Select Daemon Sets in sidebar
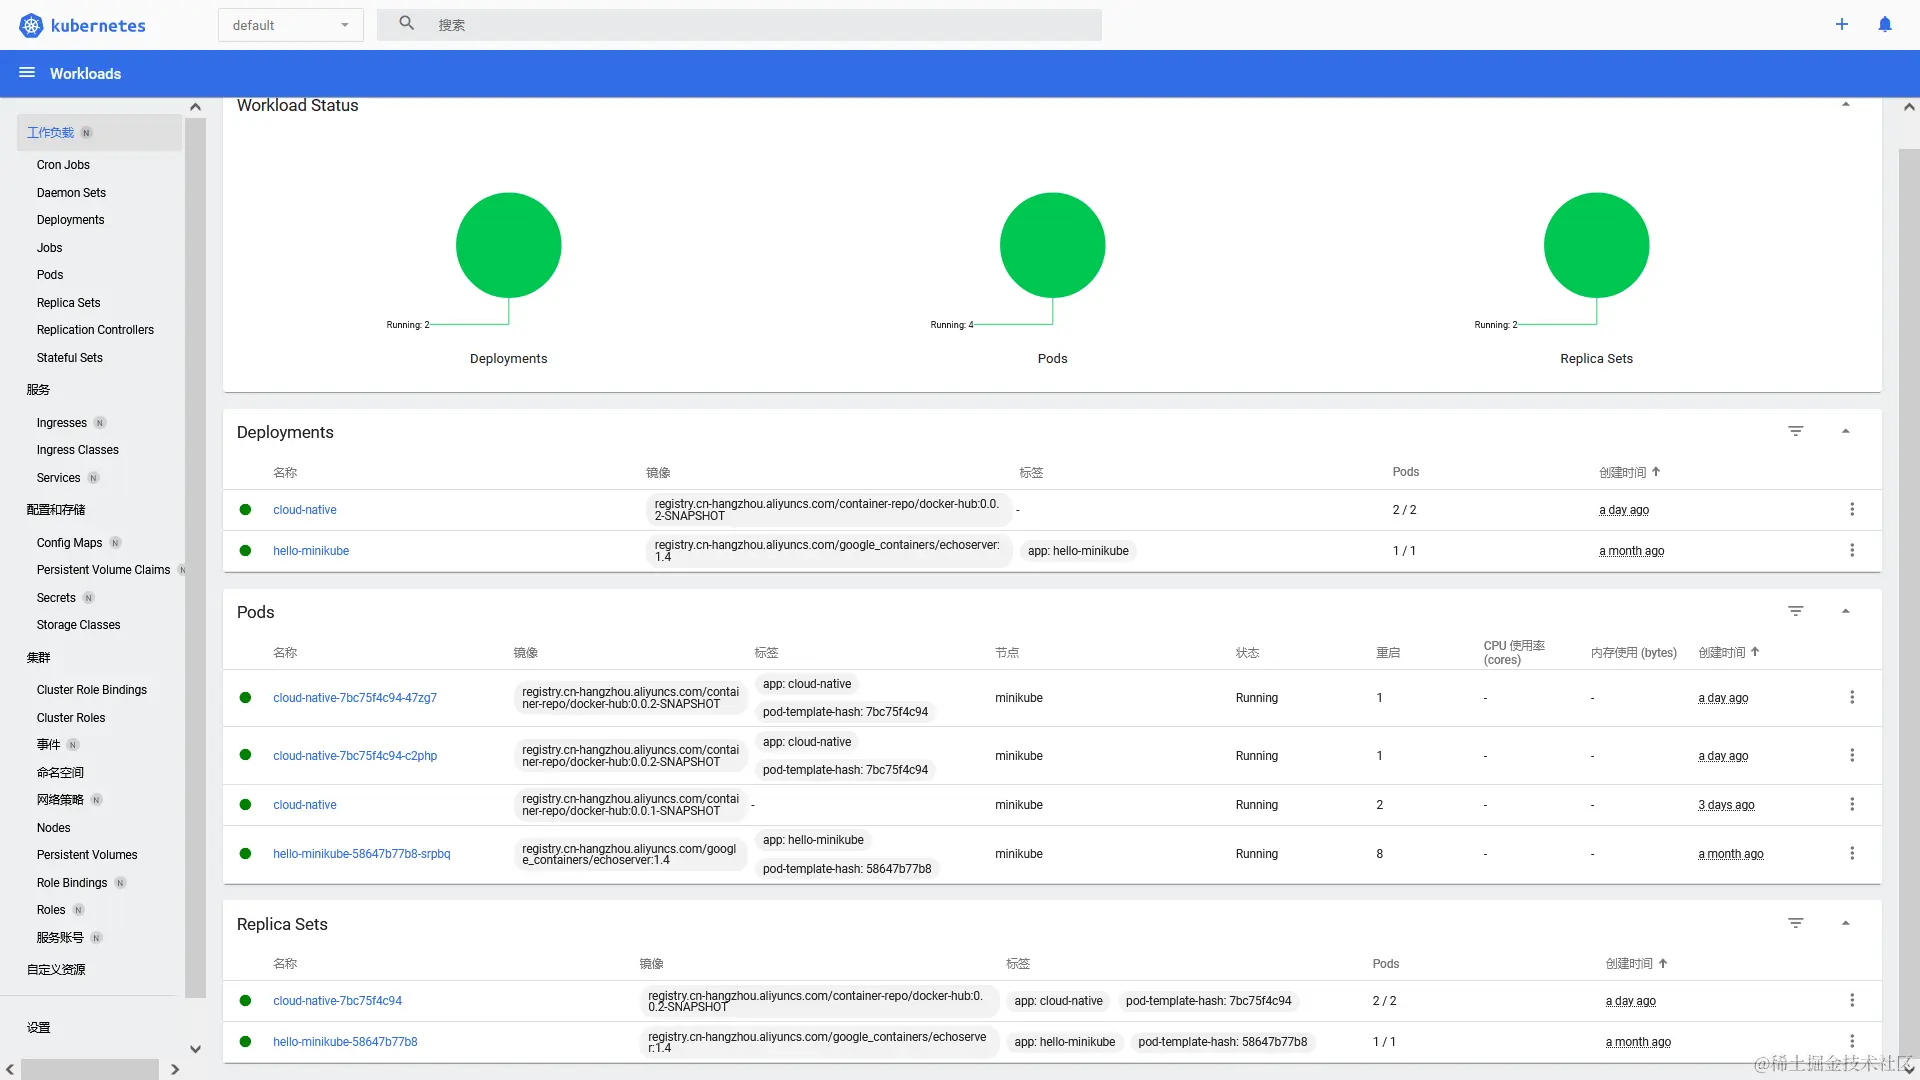The height and width of the screenshot is (1080, 1920). coord(71,193)
